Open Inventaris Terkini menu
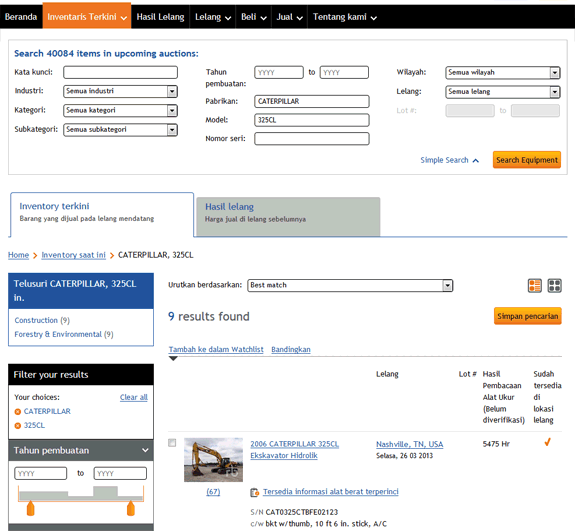Screen dimensions: 575x531 point(87,16)
